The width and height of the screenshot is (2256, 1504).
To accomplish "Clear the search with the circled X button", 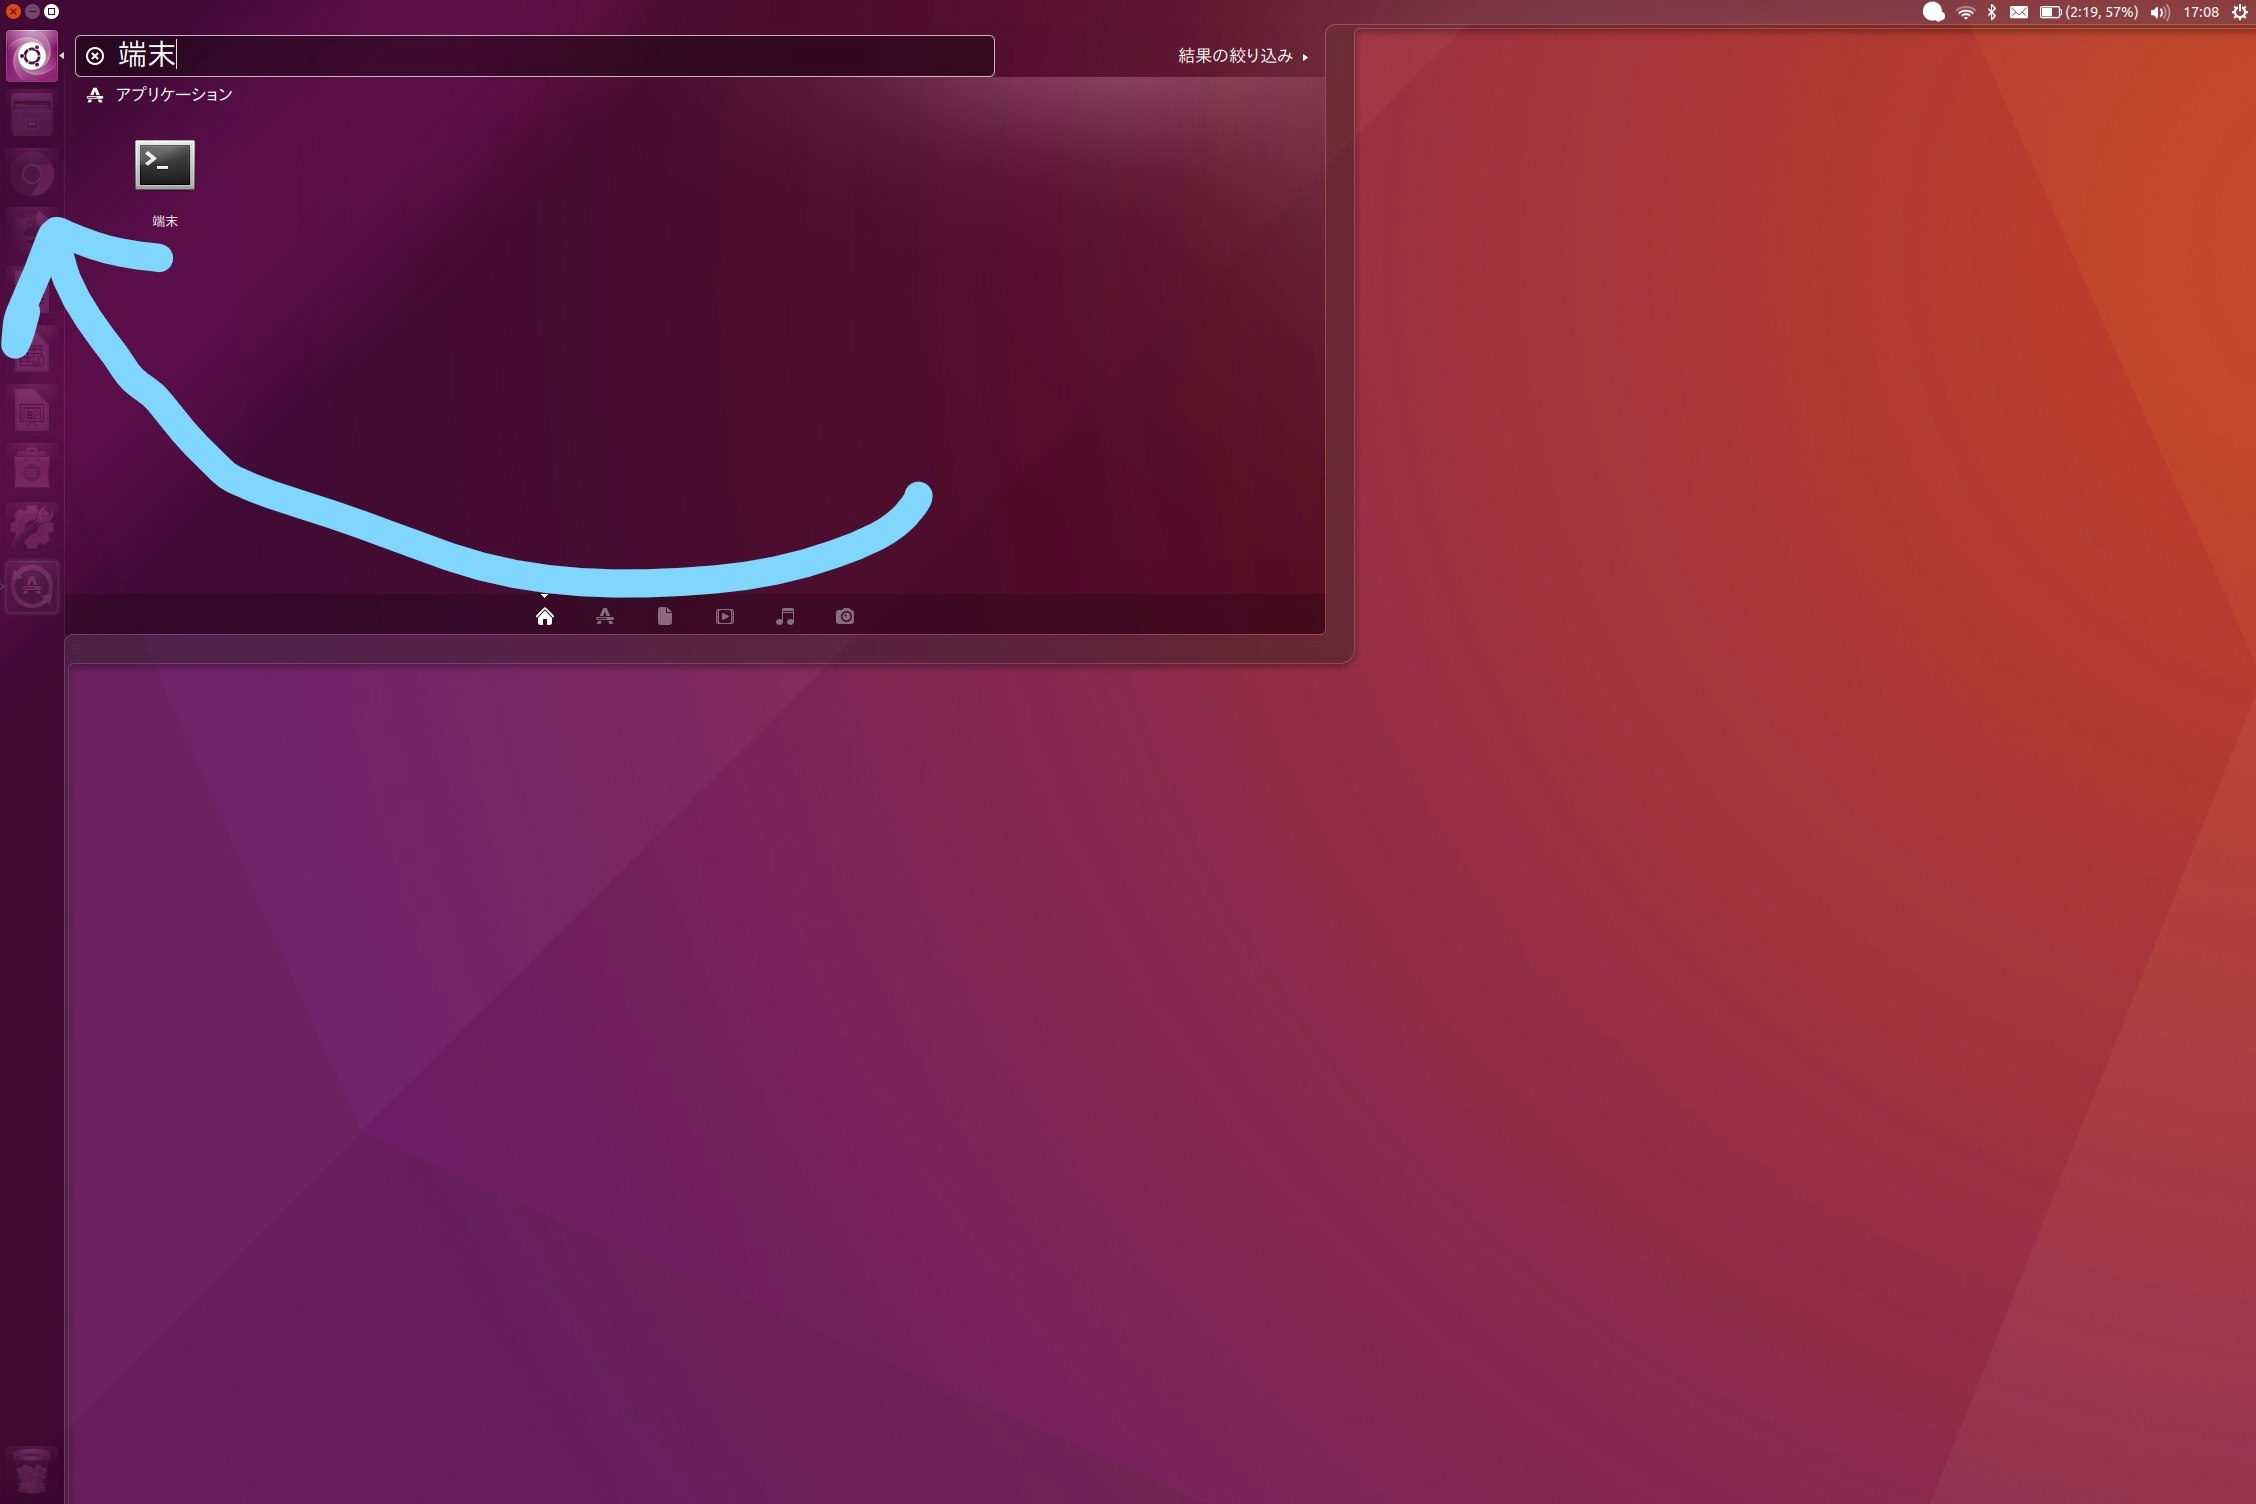I will point(95,56).
